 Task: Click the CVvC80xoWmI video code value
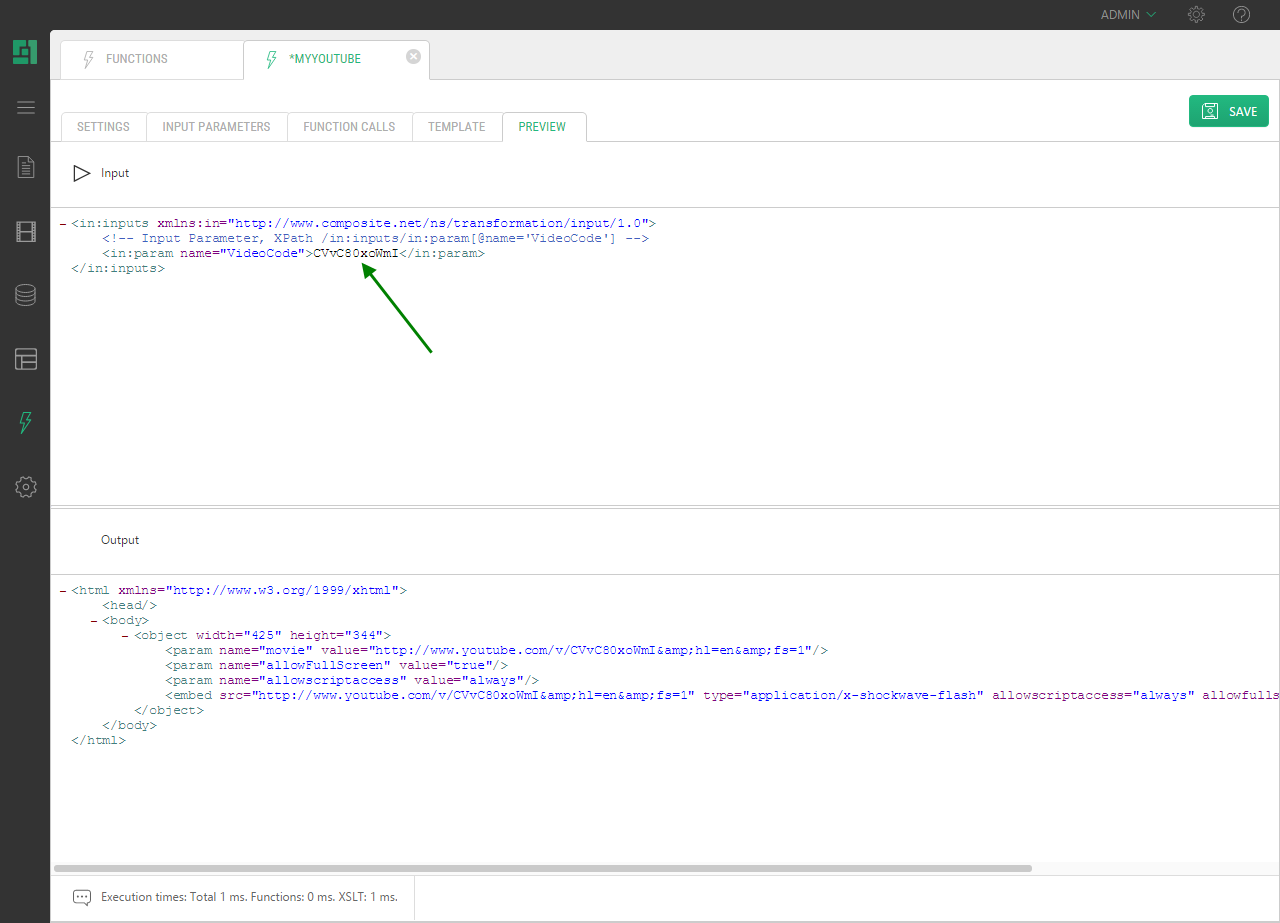pos(356,254)
